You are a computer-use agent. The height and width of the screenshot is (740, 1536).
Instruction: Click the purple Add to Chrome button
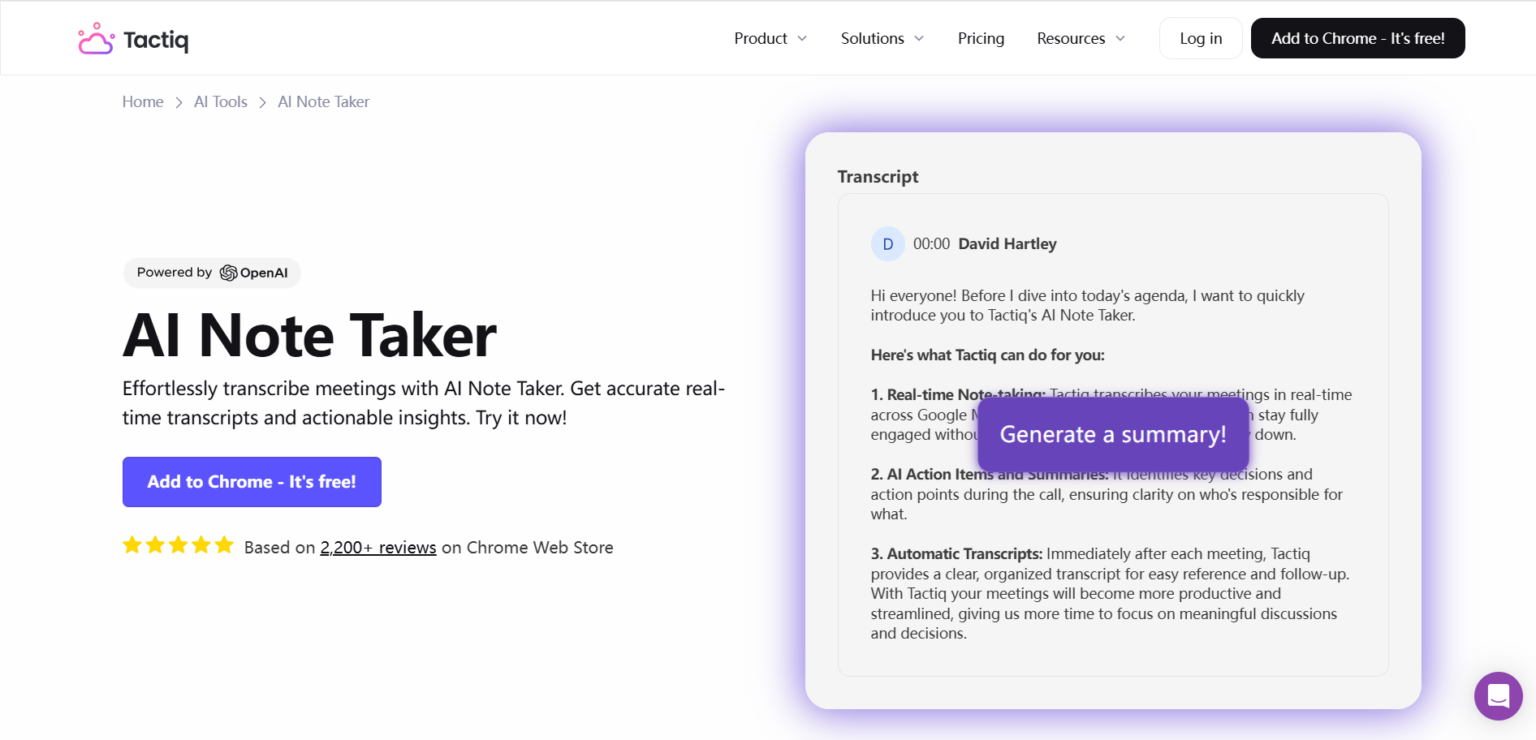251,481
